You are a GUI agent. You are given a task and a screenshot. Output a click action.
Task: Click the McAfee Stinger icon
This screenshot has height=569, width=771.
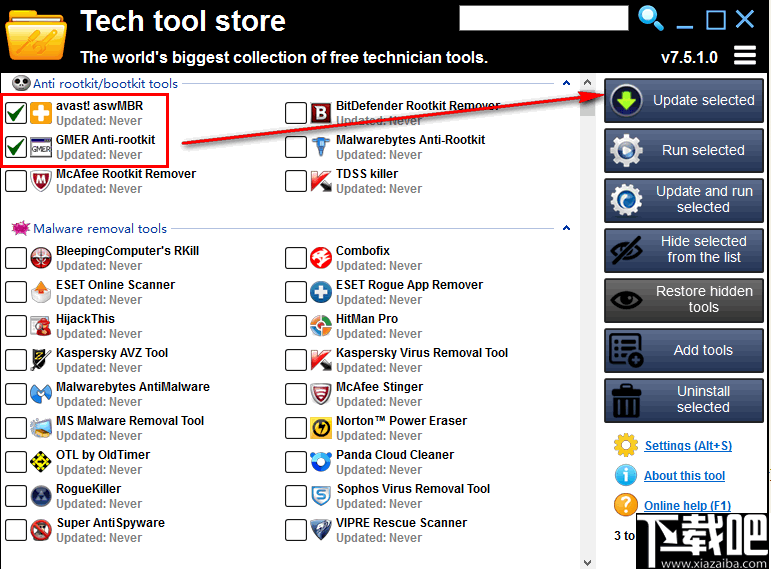tap(321, 393)
